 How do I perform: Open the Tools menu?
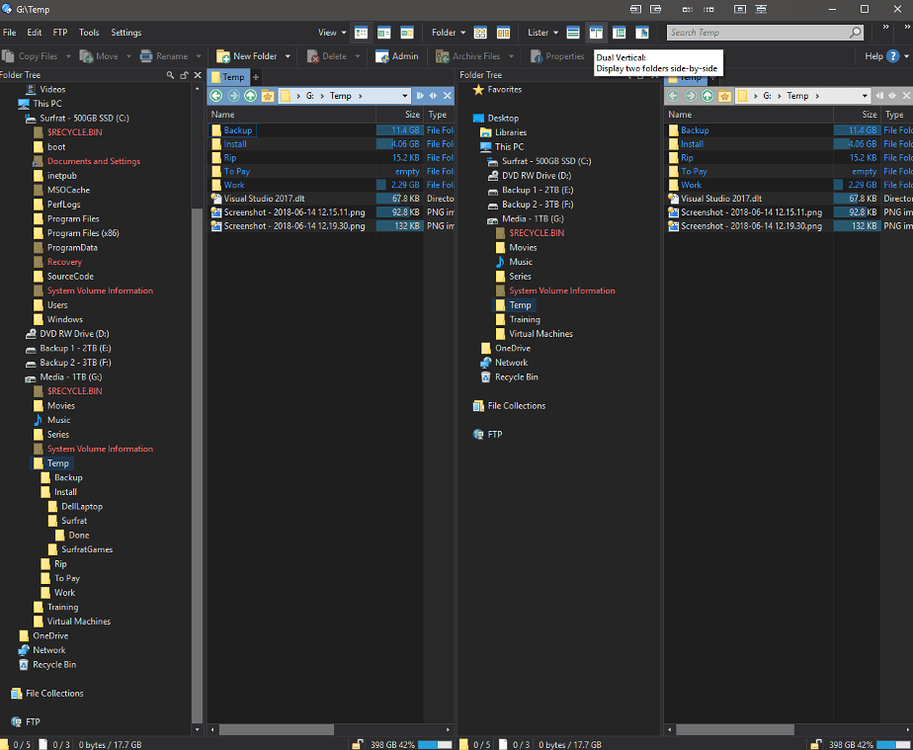[89, 33]
